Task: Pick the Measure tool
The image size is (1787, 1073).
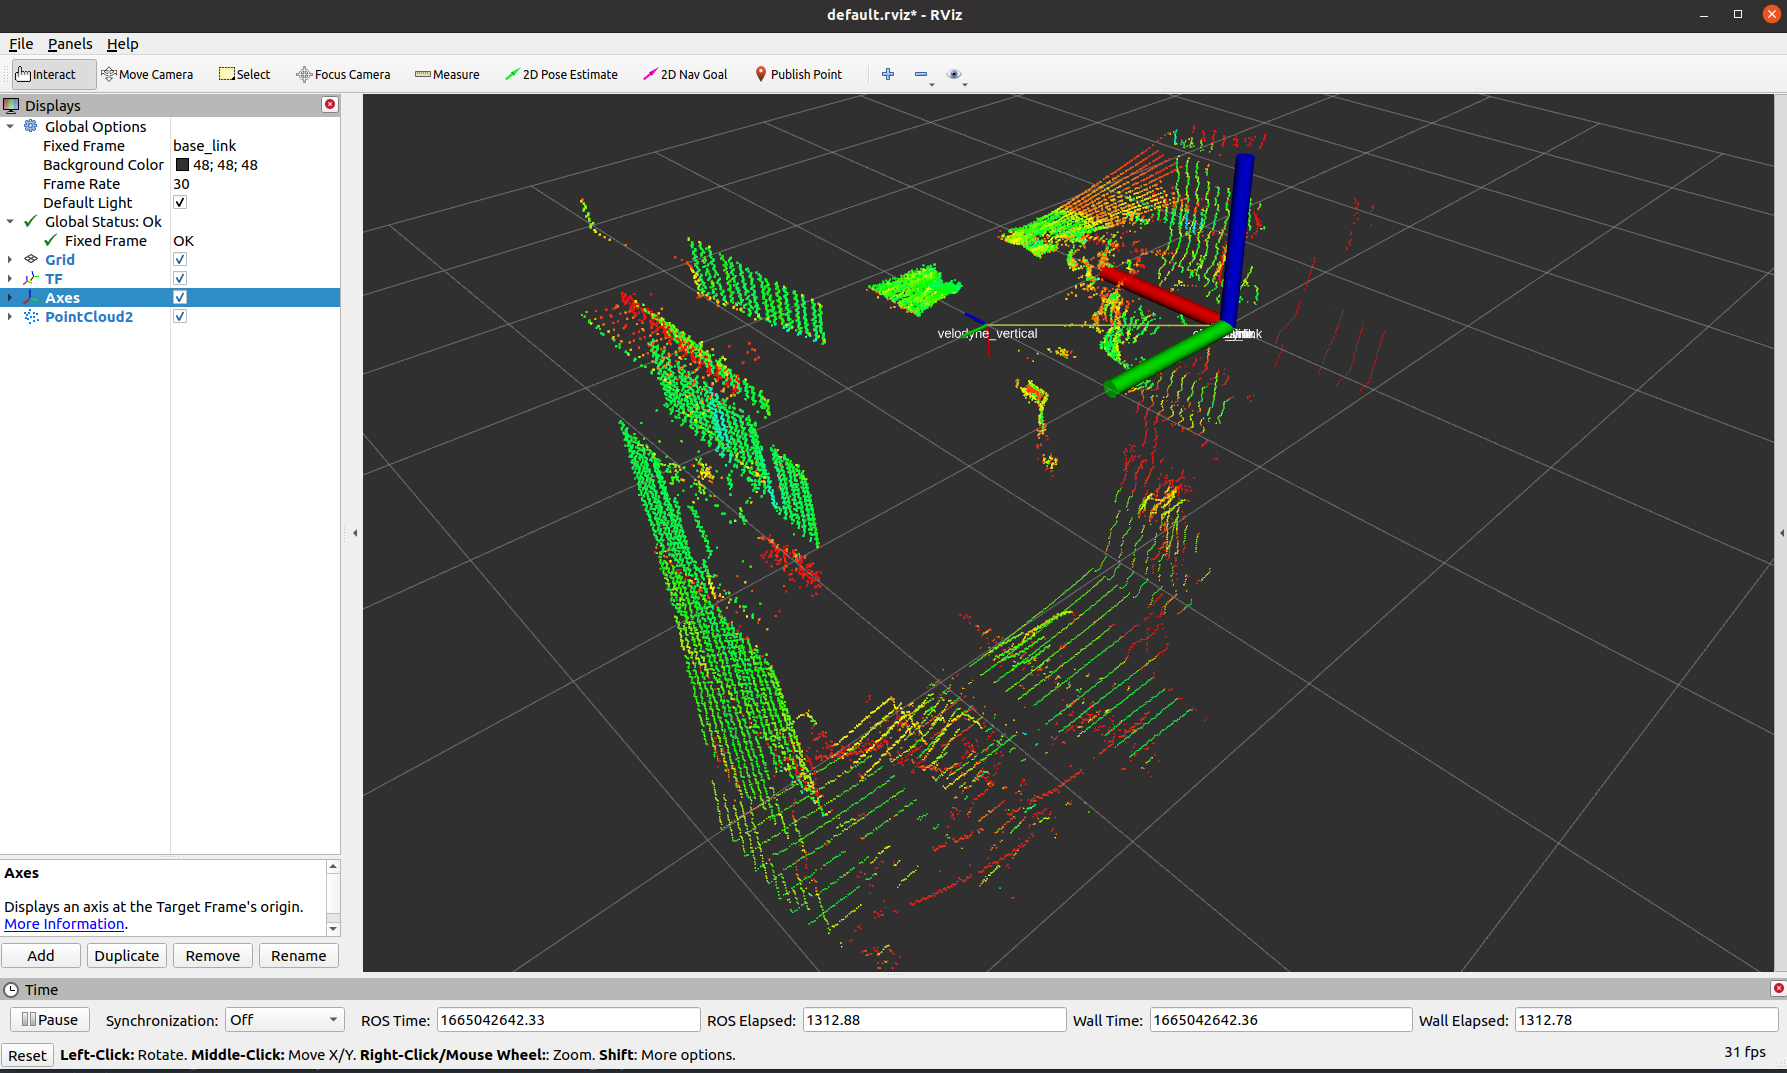Action: click(447, 74)
